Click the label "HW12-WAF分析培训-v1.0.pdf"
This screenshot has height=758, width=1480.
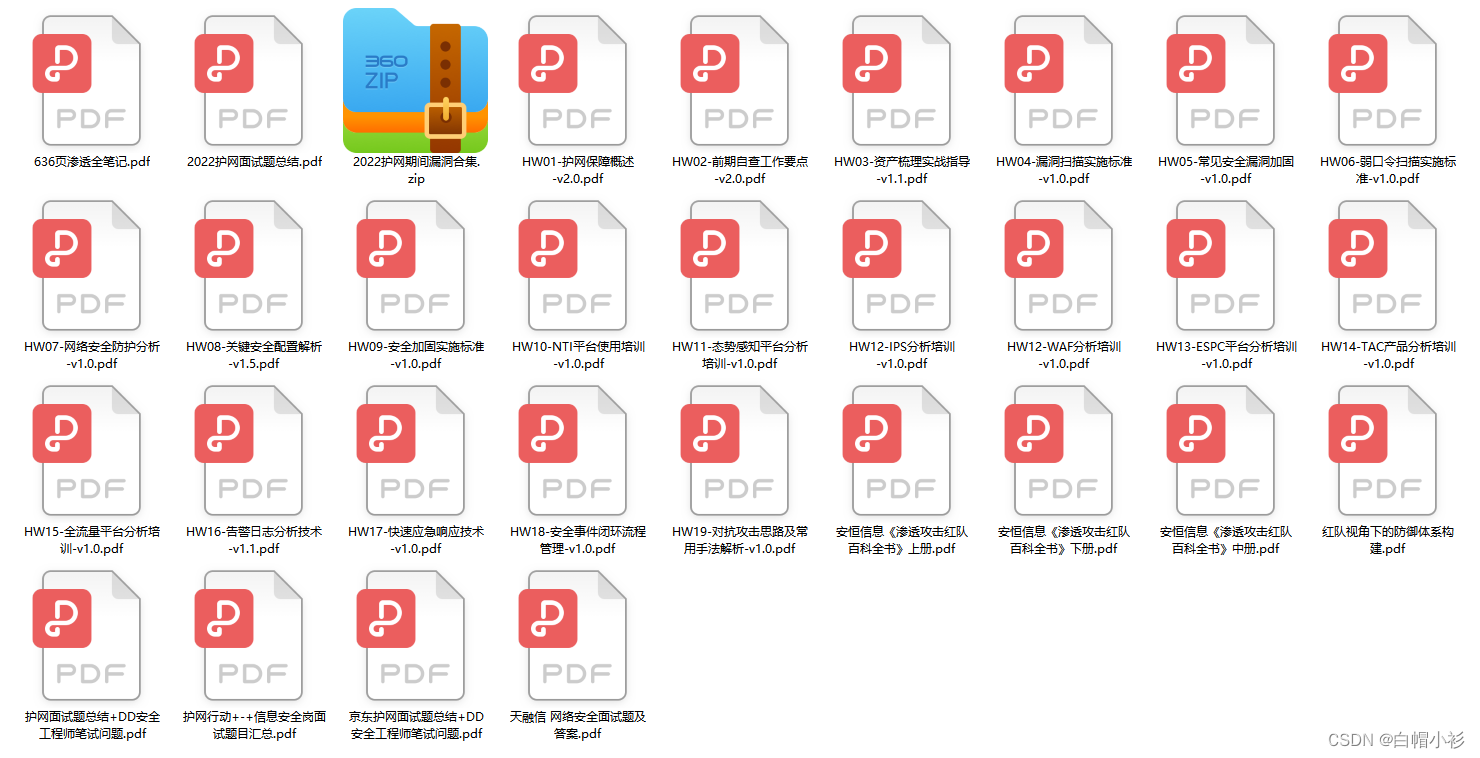(1064, 355)
